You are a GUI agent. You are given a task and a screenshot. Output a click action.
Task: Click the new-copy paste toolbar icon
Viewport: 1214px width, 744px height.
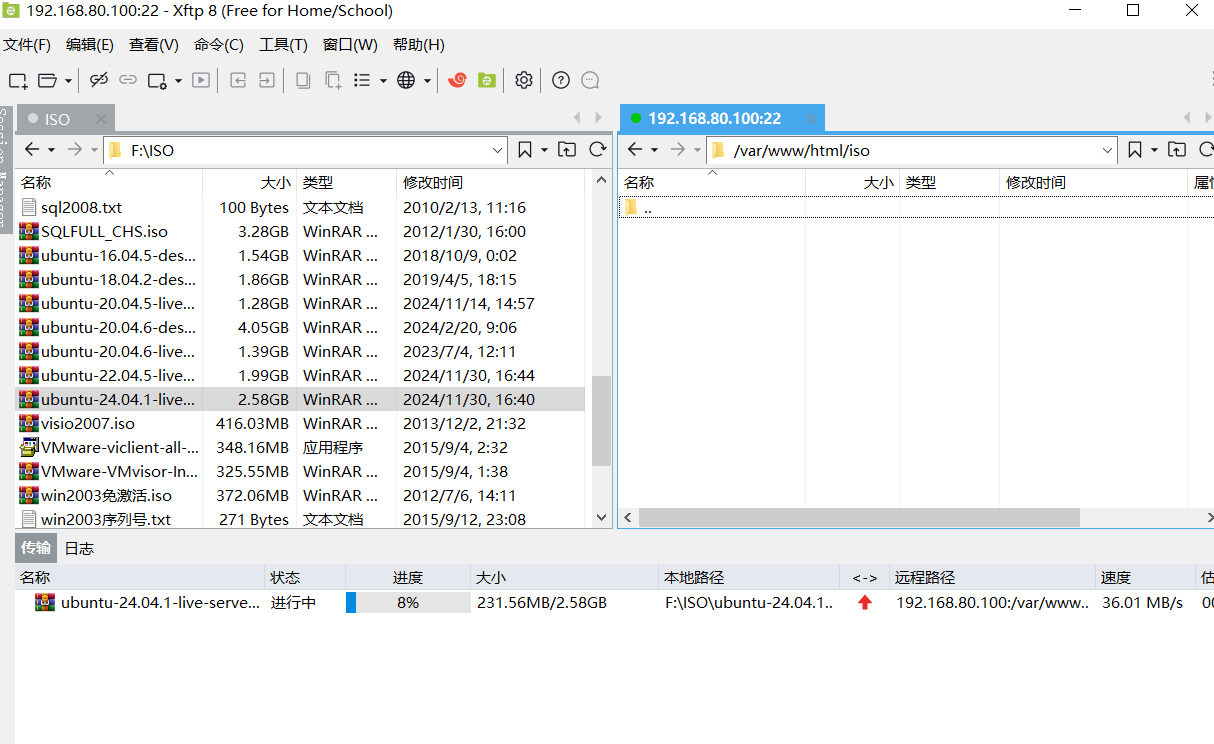pos(333,80)
